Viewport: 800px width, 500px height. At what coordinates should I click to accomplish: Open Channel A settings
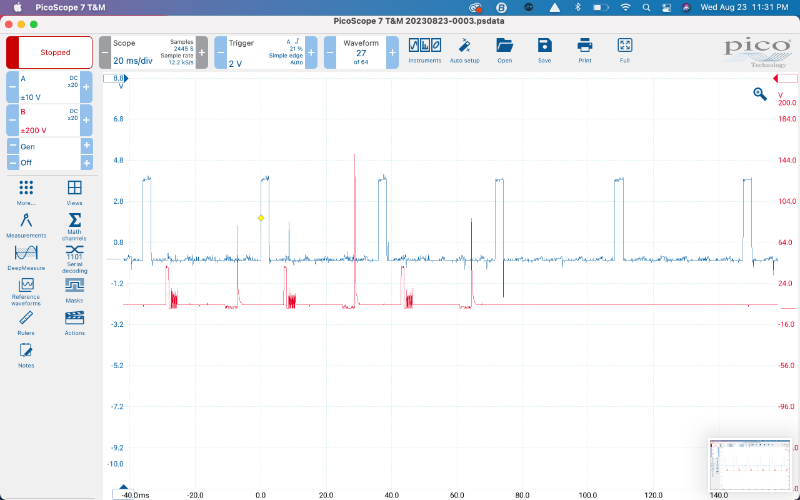tap(49, 87)
